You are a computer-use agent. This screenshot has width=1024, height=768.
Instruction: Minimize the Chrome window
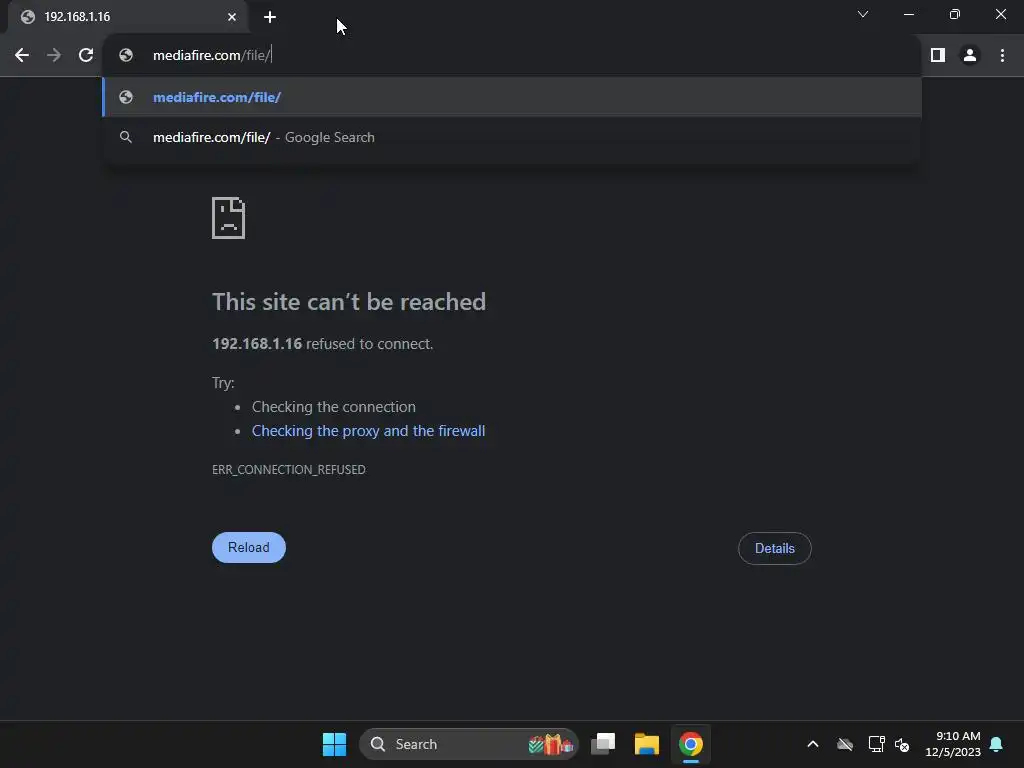pyautogui.click(x=908, y=14)
